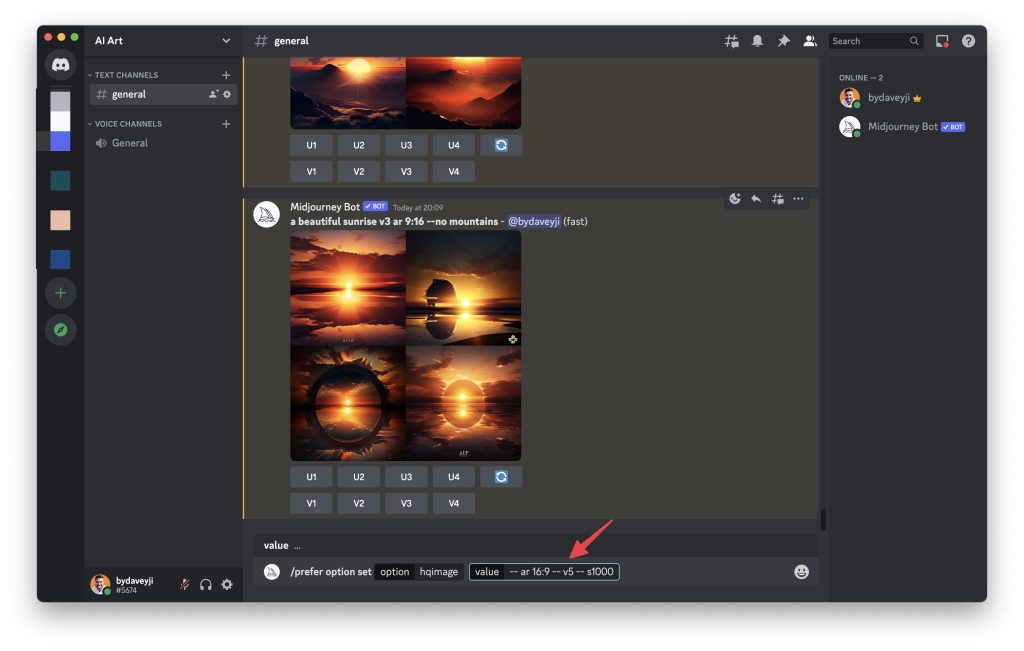Re-roll upper image grid refresh button
The width and height of the screenshot is (1024, 651).
501,145
